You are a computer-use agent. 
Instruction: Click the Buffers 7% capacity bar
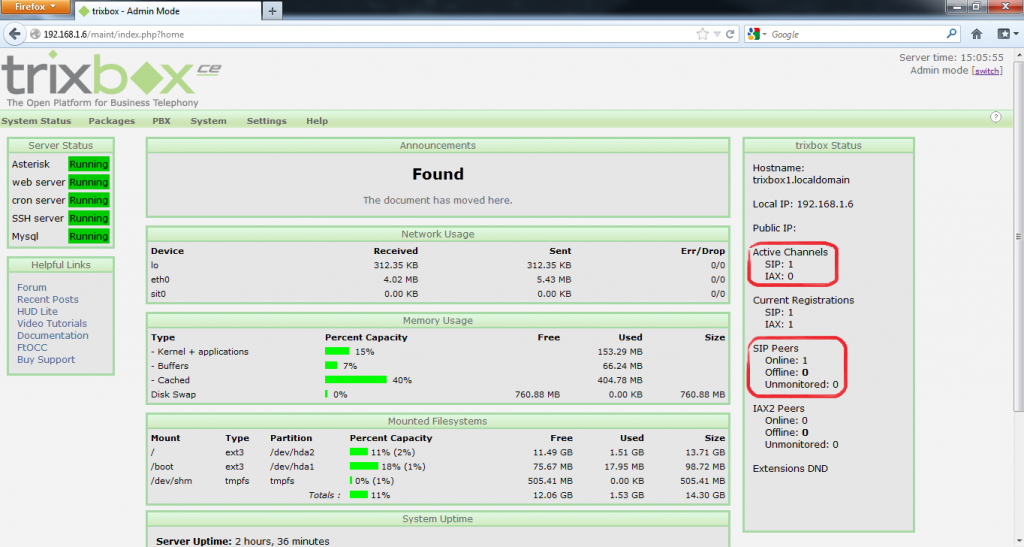(331, 366)
